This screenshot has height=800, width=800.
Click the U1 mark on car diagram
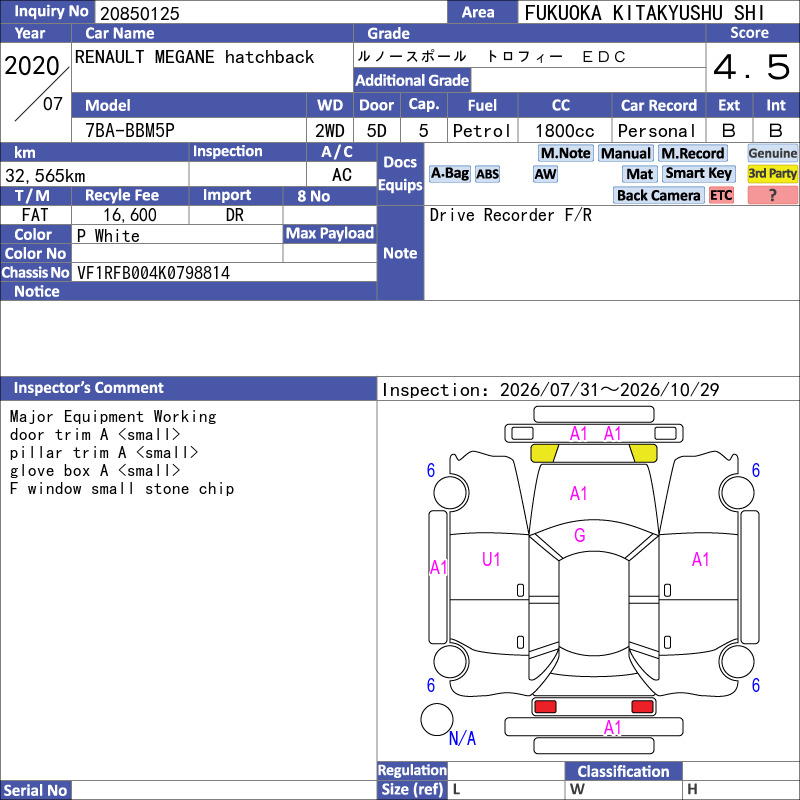coord(491,560)
